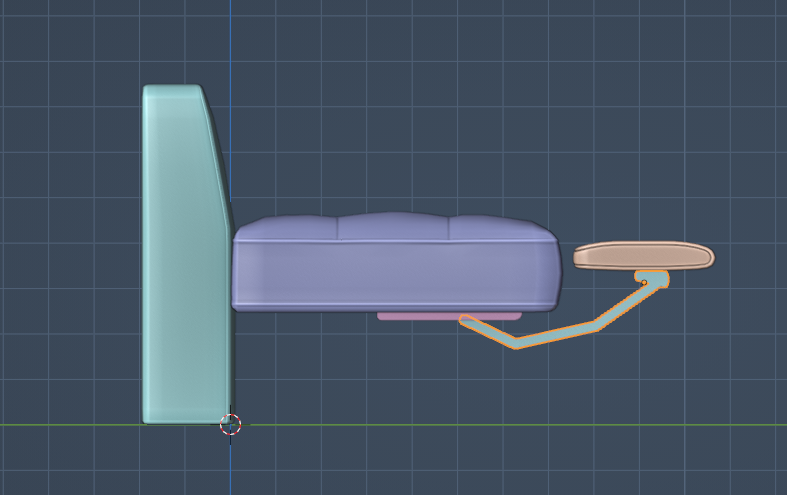Click the middle tufted mattress cushion section
This screenshot has width=787, height=495.
(392, 227)
